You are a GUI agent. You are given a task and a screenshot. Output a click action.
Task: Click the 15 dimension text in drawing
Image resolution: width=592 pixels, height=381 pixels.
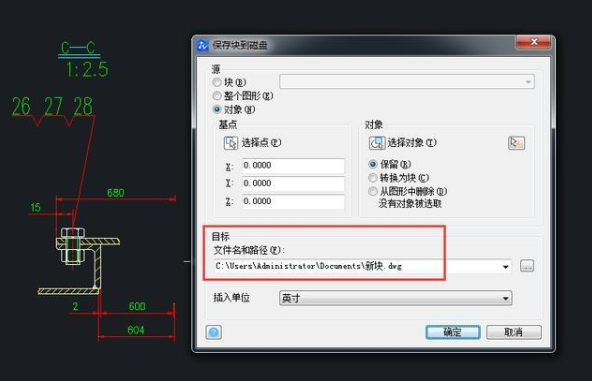[35, 207]
